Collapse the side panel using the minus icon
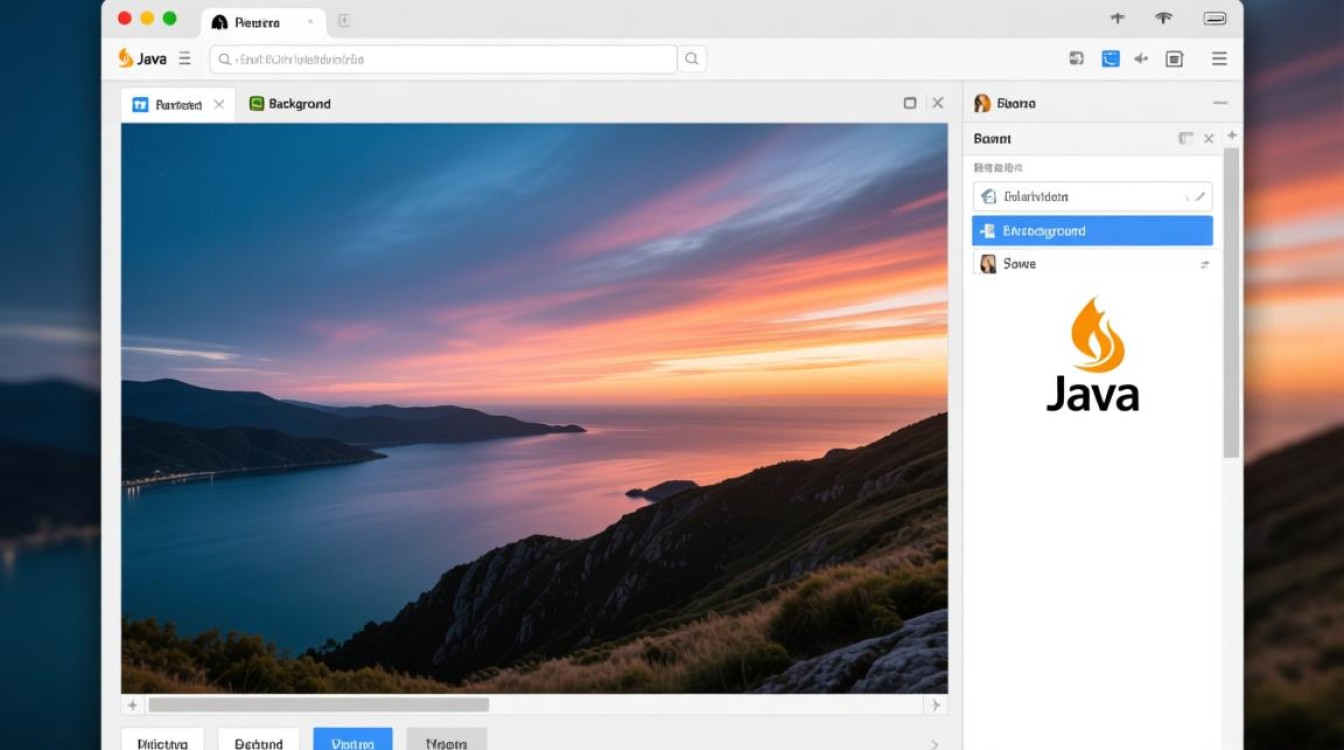The height and width of the screenshot is (750, 1344). coord(1219,103)
